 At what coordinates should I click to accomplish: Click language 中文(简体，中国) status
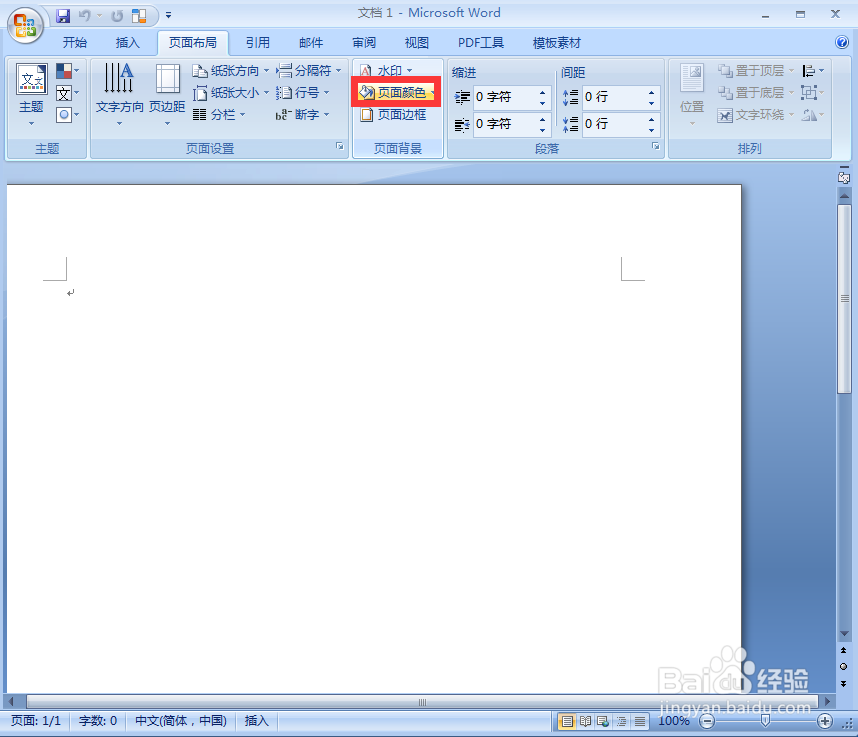181,721
